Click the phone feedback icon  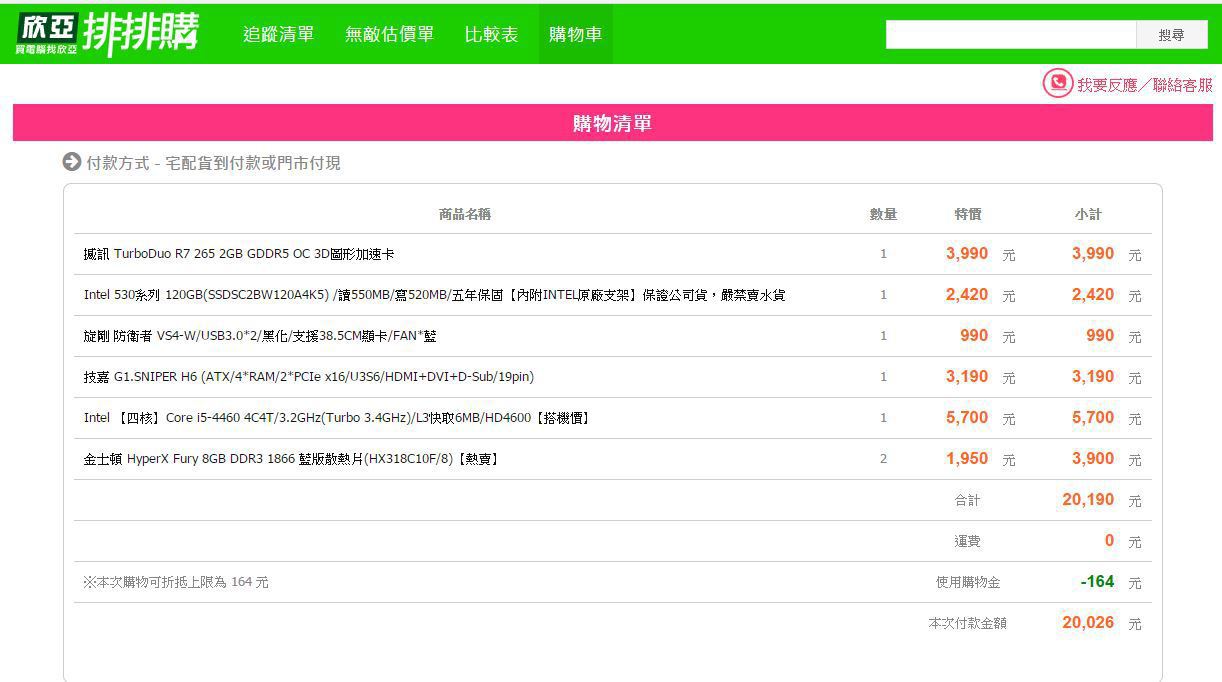click(x=1057, y=83)
